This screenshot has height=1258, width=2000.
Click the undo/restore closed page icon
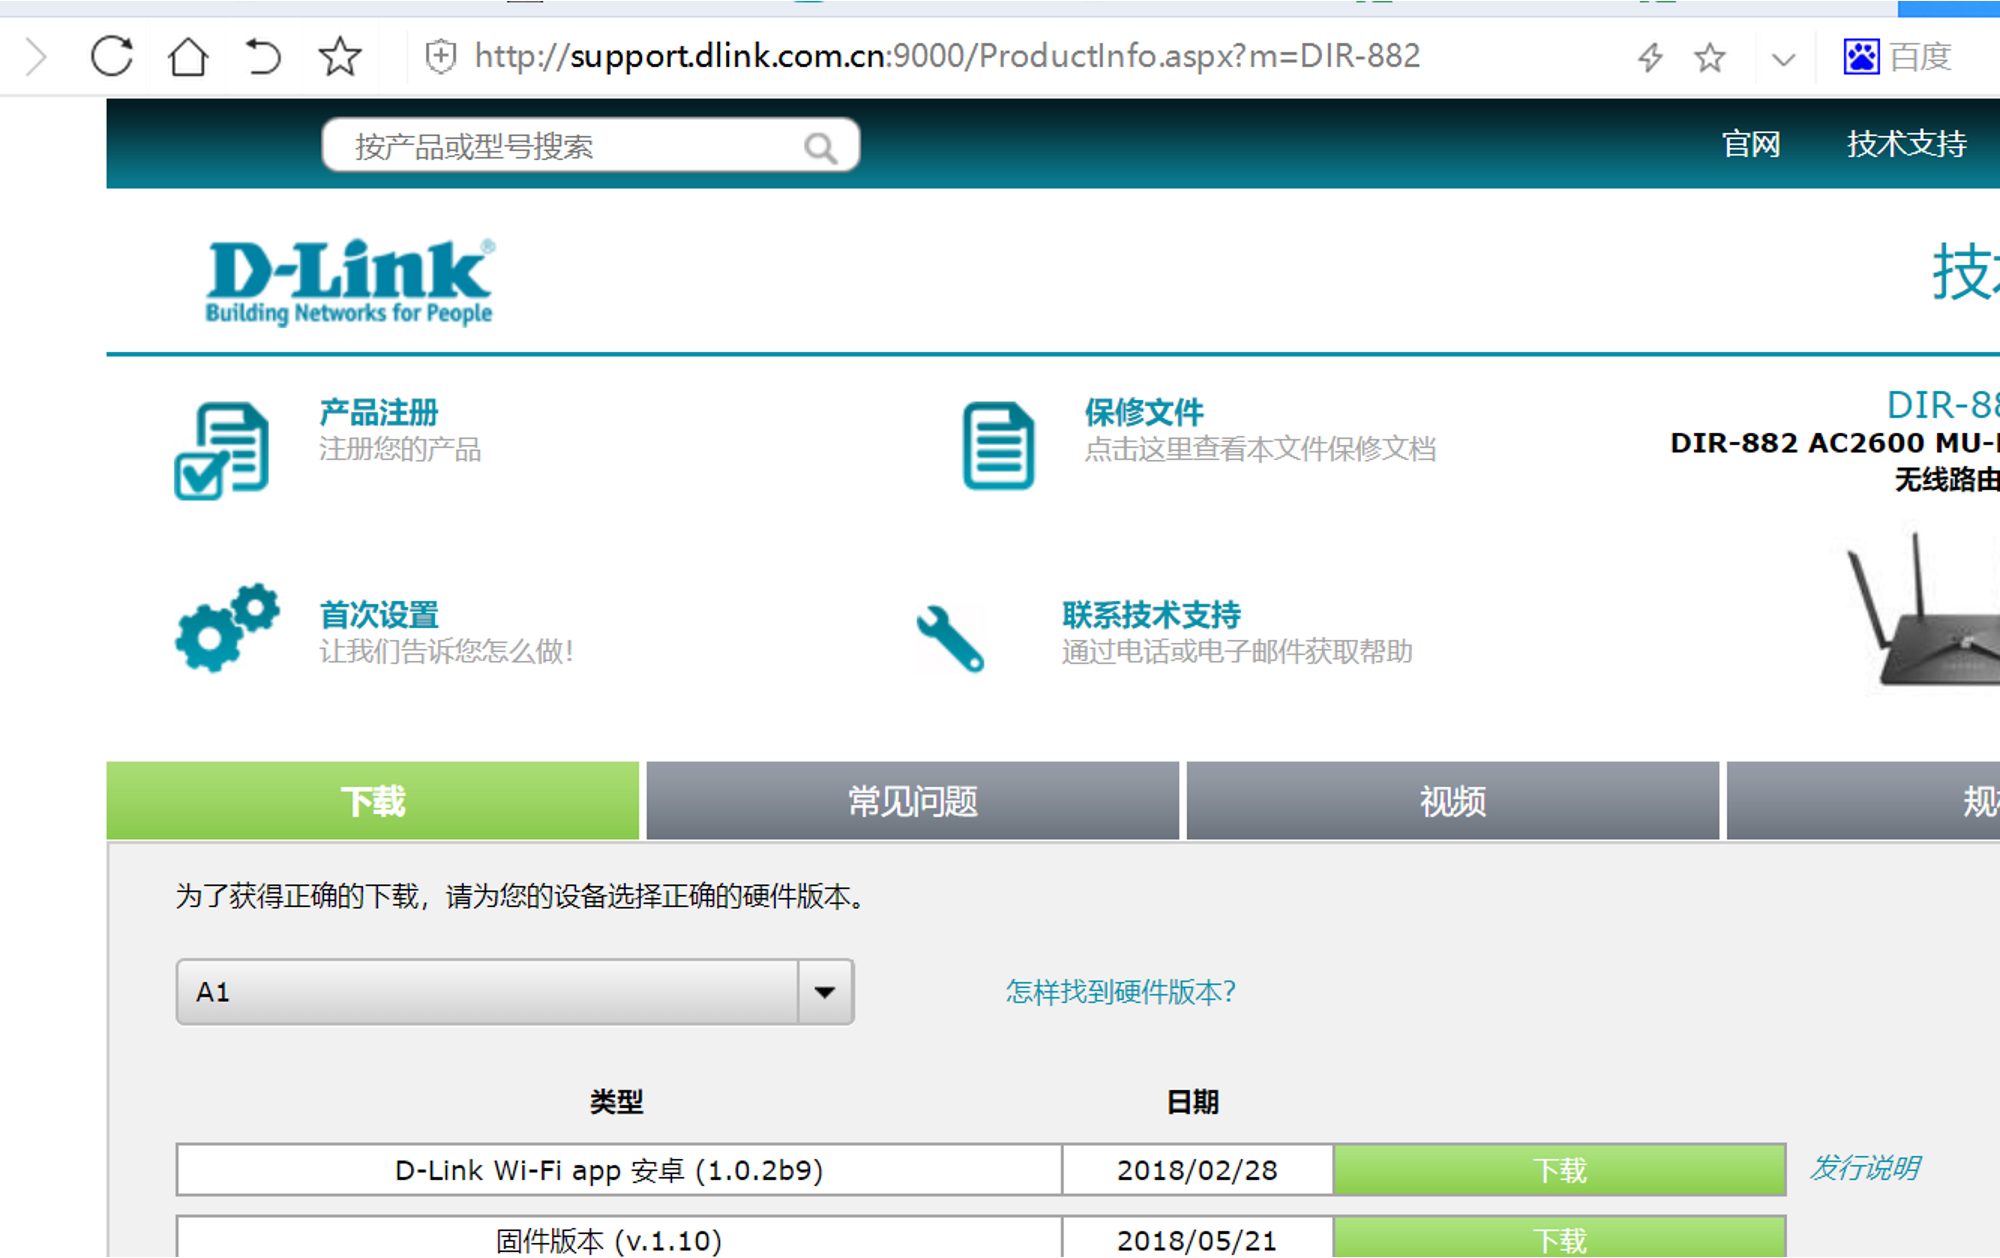tap(263, 56)
